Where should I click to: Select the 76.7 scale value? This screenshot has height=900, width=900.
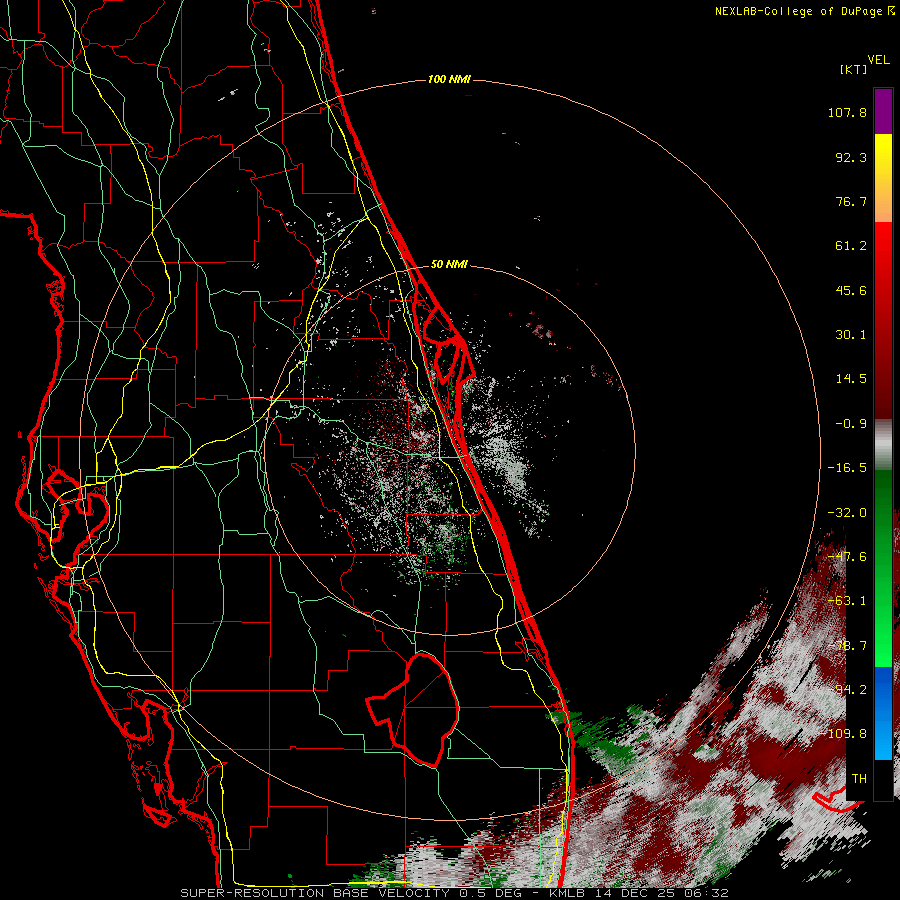click(851, 201)
